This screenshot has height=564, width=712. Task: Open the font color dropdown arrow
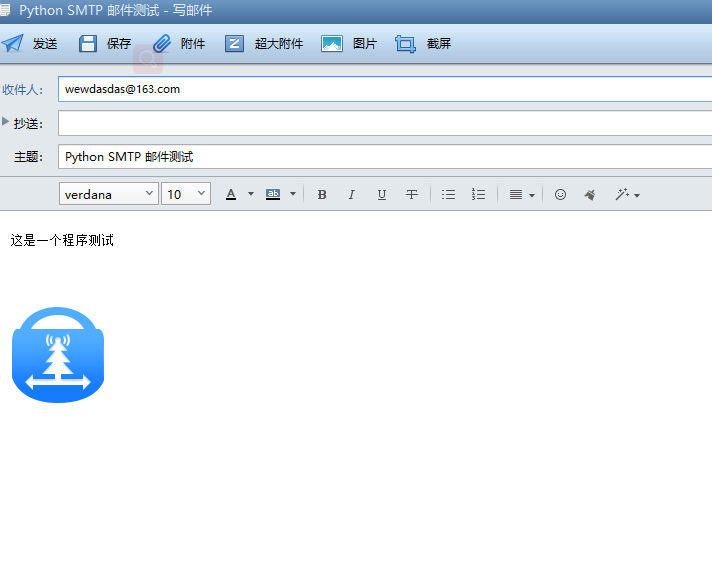pos(251,194)
